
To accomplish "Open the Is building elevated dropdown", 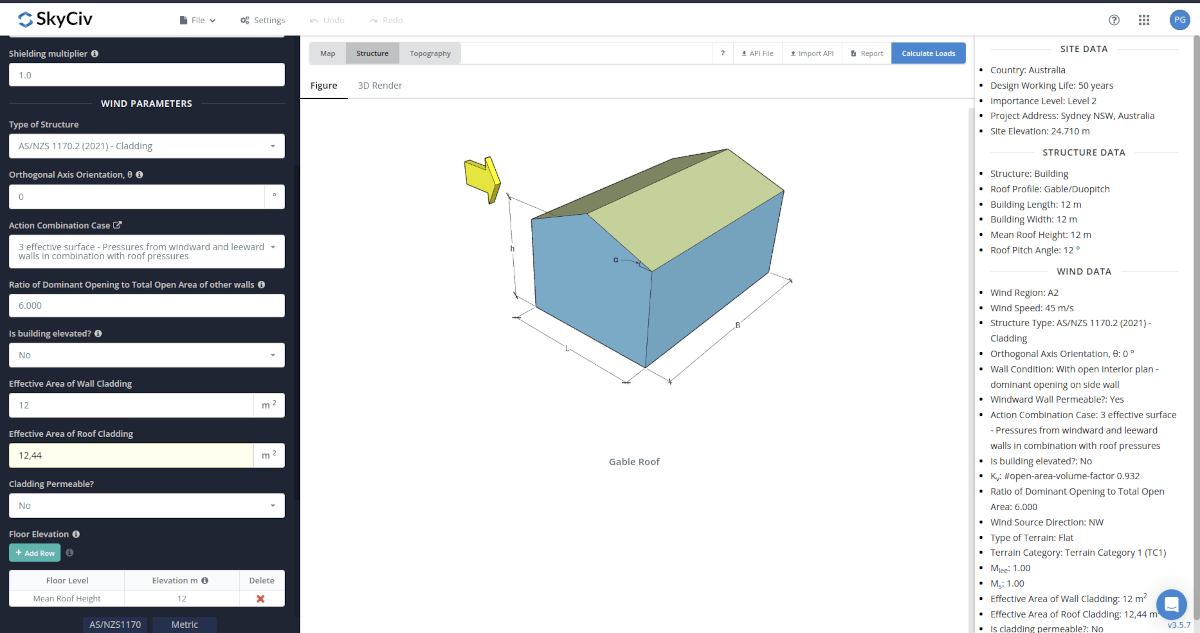I will [146, 355].
